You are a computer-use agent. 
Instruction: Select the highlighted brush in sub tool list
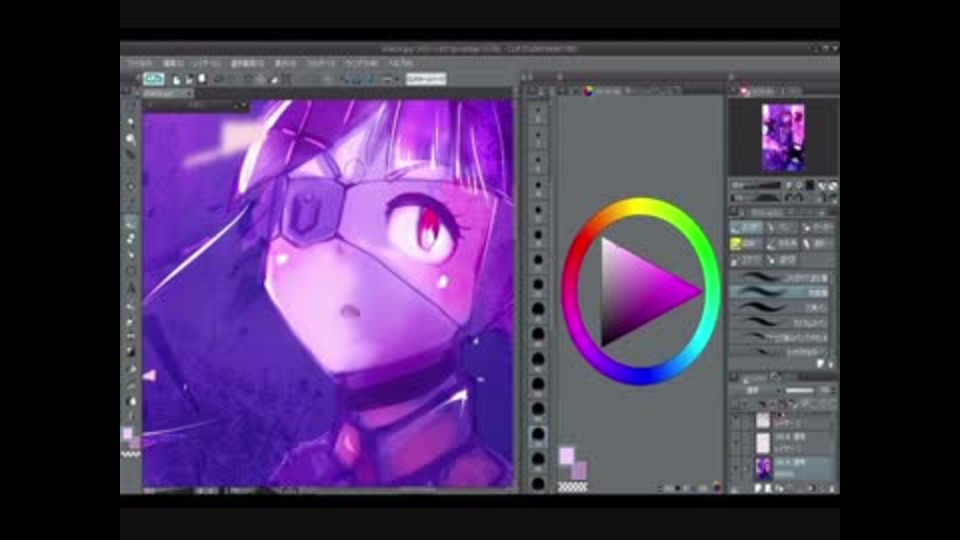pos(779,293)
